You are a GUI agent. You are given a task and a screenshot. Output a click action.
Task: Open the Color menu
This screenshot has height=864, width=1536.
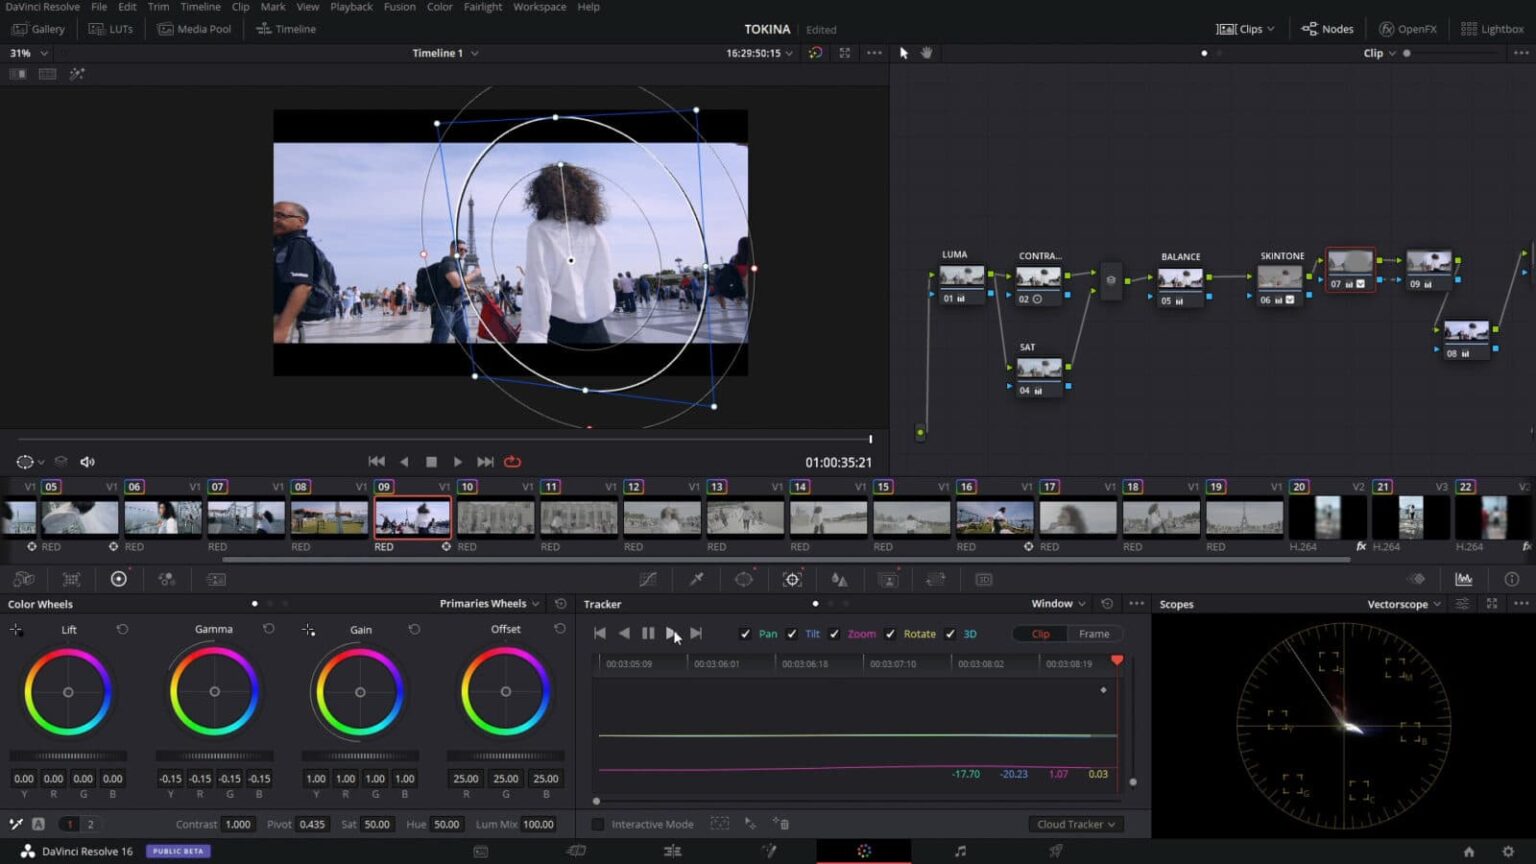[439, 7]
